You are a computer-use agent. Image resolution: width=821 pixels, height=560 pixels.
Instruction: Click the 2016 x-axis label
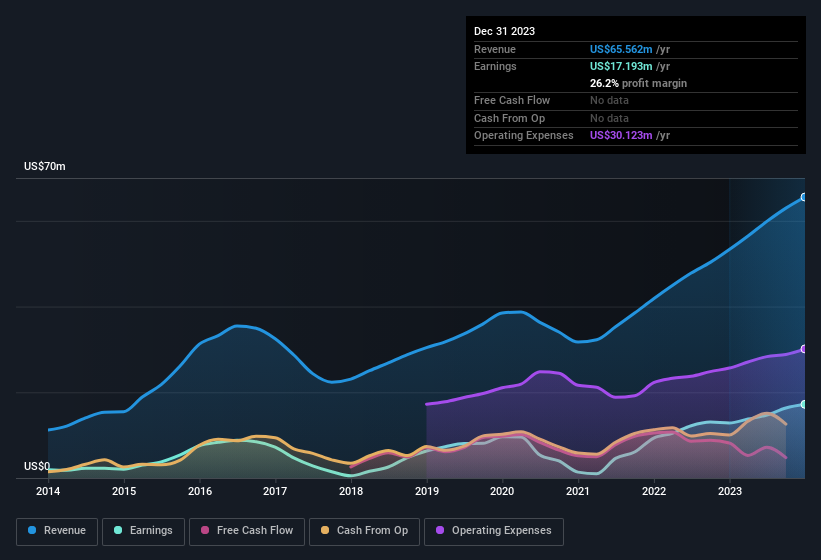click(200, 491)
